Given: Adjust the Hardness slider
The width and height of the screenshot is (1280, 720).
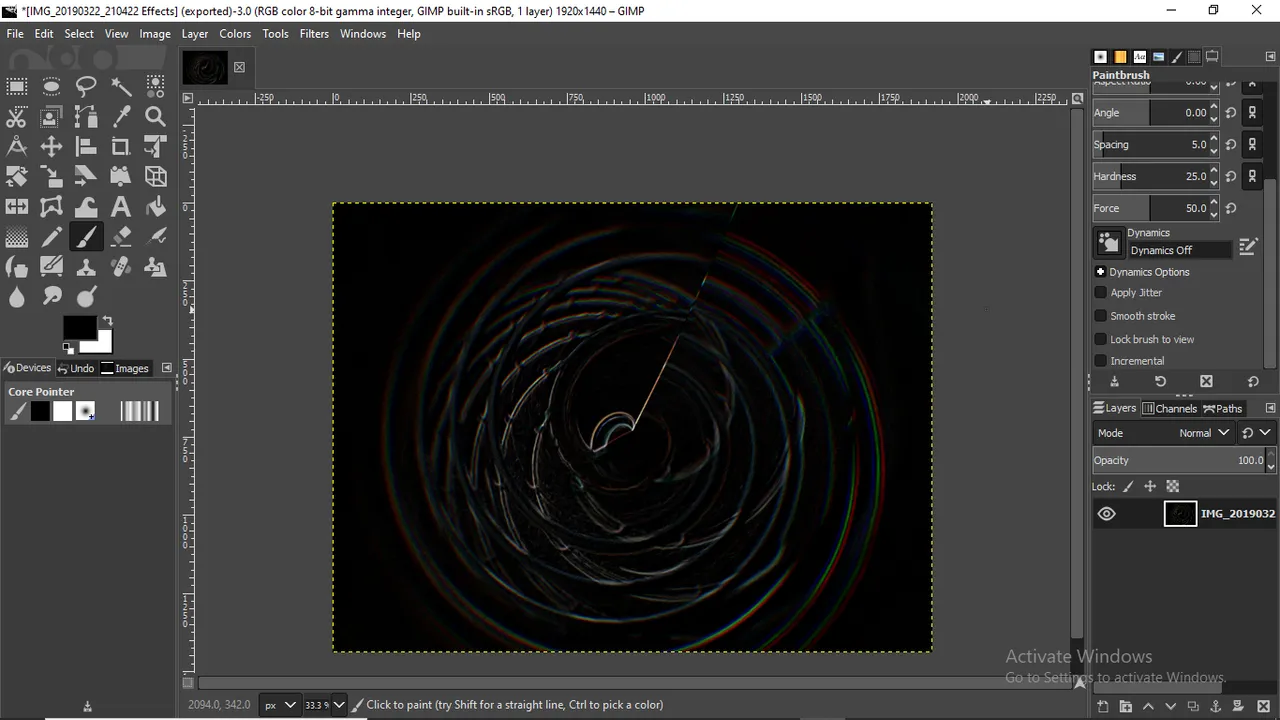Looking at the screenshot, I should point(1150,176).
